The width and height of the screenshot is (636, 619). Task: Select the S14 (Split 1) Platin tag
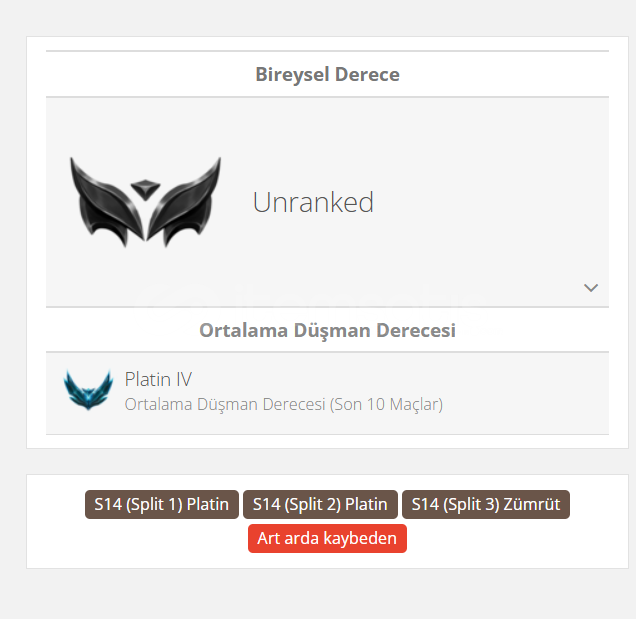coord(162,504)
